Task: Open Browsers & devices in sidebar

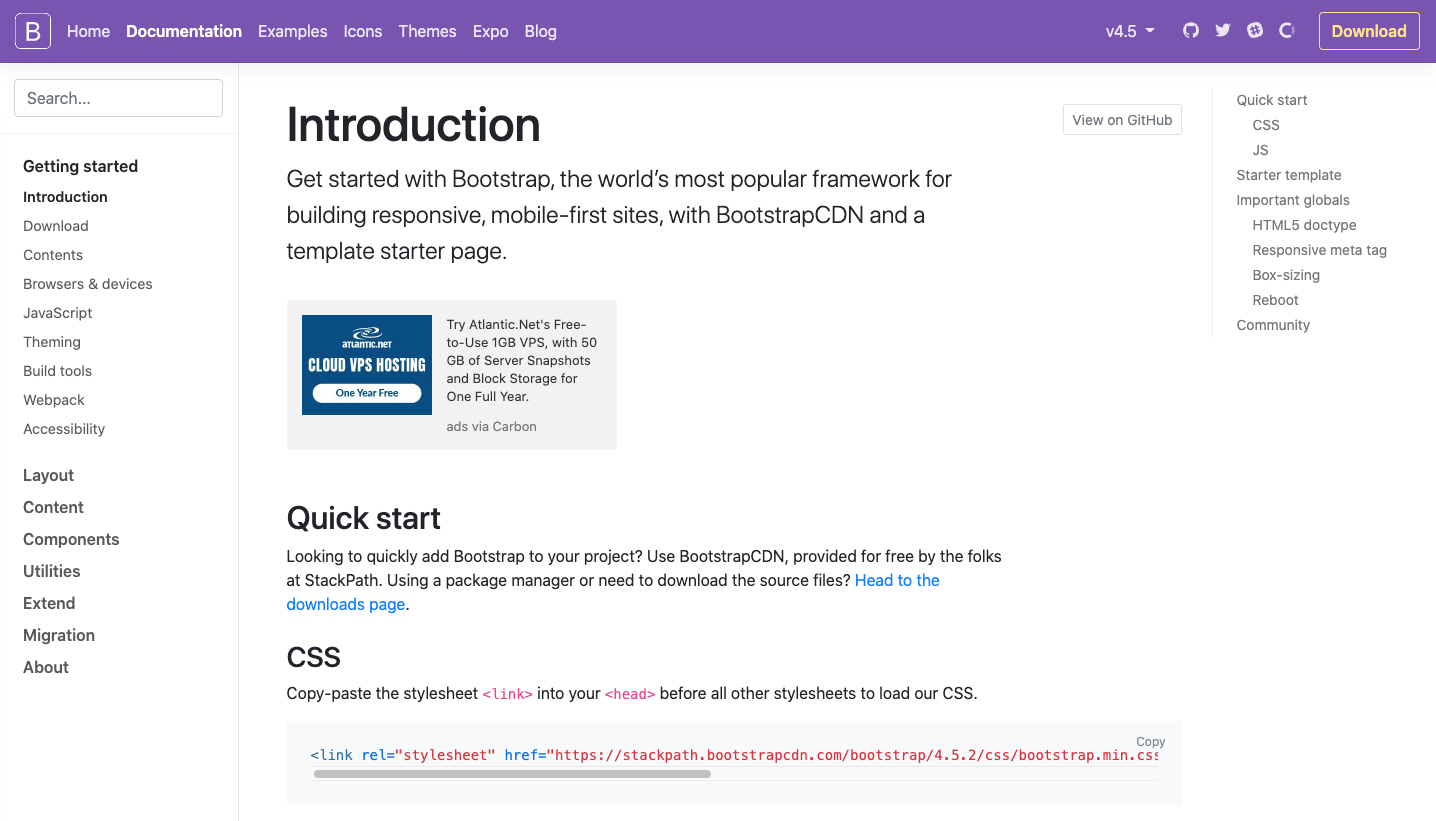Action: (88, 284)
